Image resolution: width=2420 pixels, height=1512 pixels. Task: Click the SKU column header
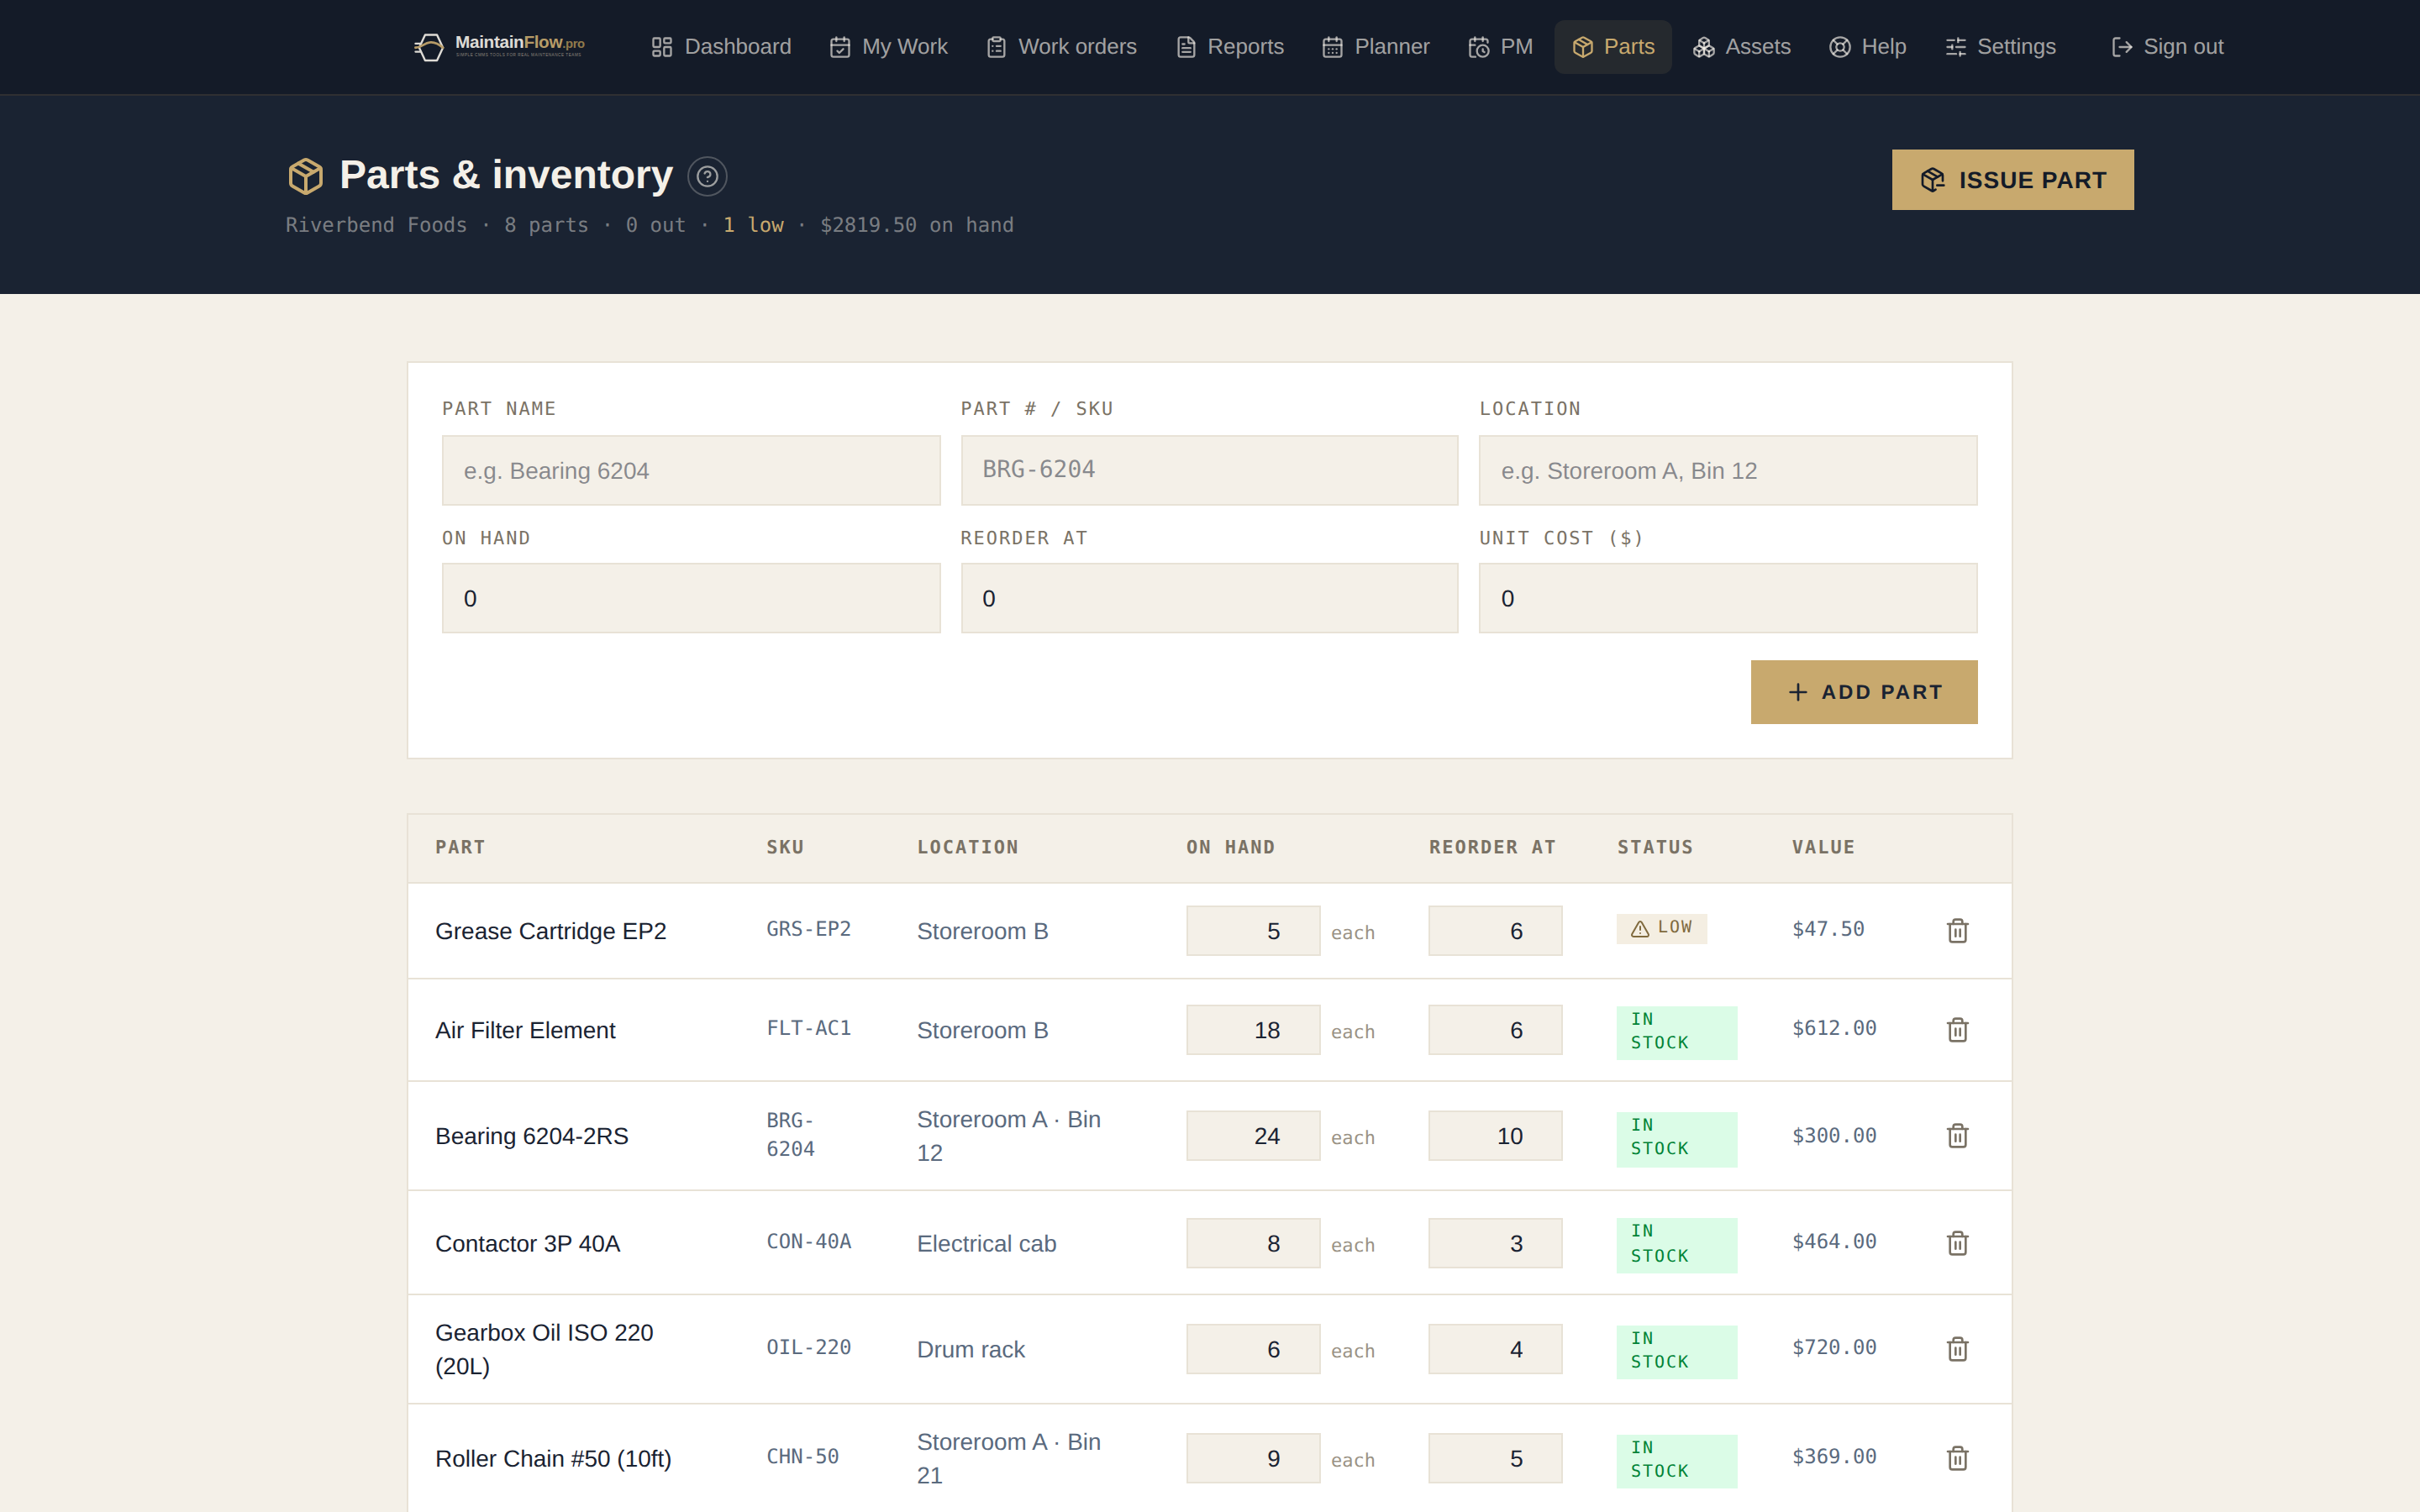click(x=785, y=847)
